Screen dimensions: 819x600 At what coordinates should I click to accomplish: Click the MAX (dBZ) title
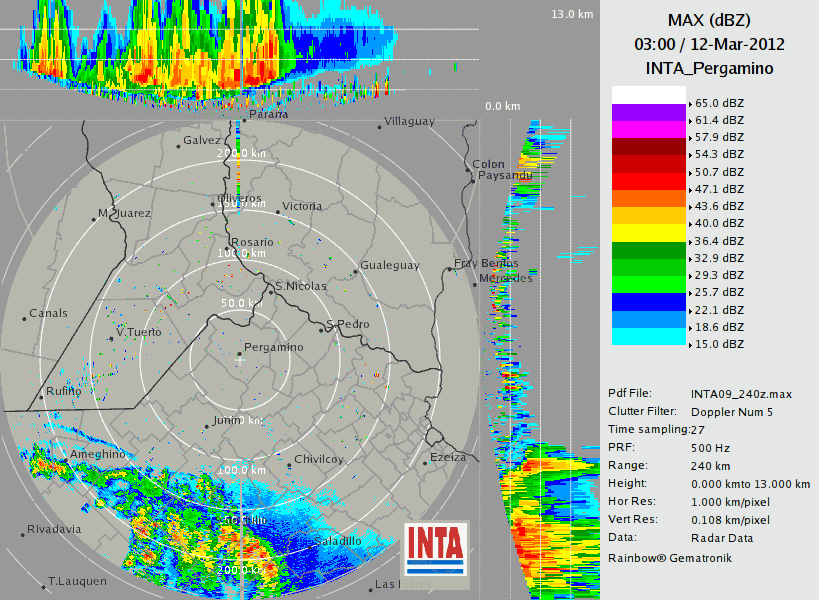709,20
